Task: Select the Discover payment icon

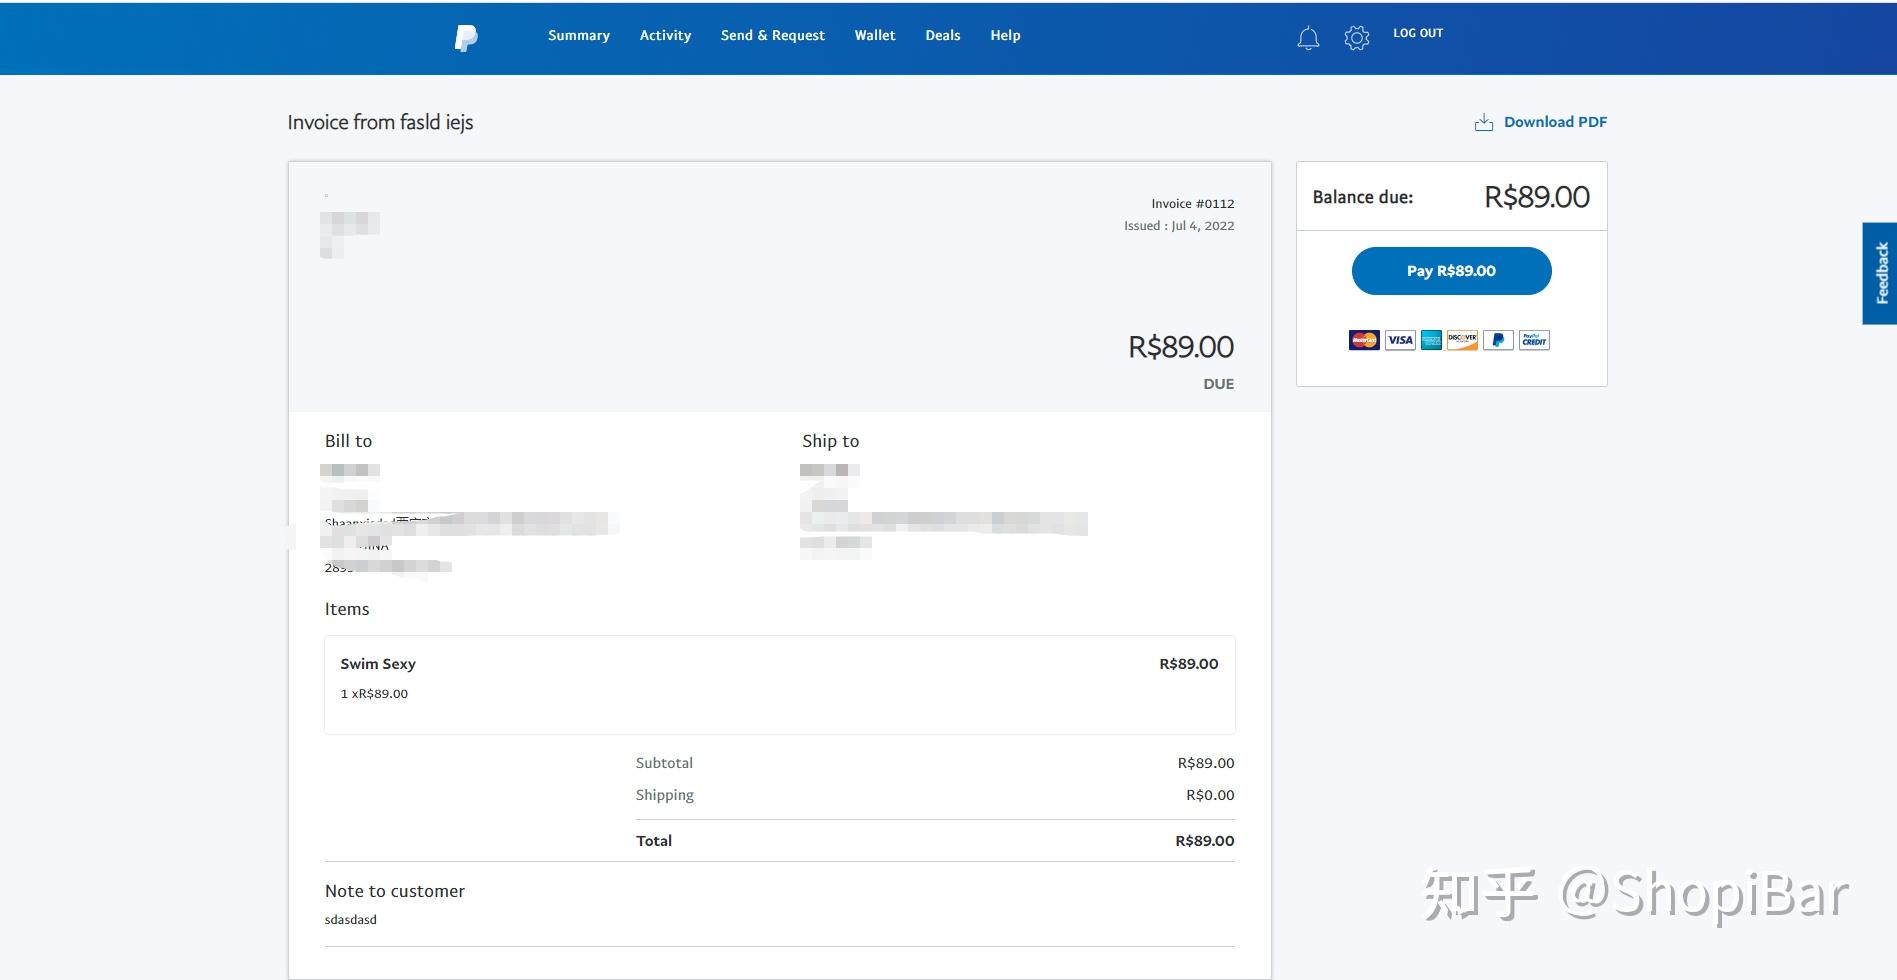Action: [x=1463, y=340]
